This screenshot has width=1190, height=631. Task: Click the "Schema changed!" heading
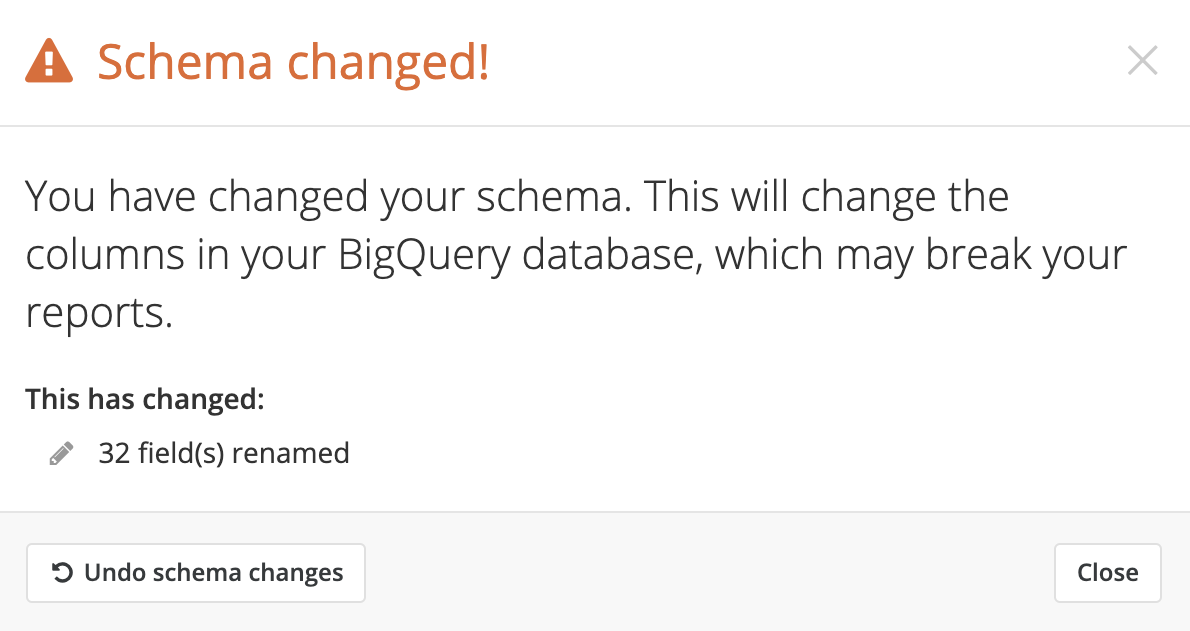pos(294,62)
